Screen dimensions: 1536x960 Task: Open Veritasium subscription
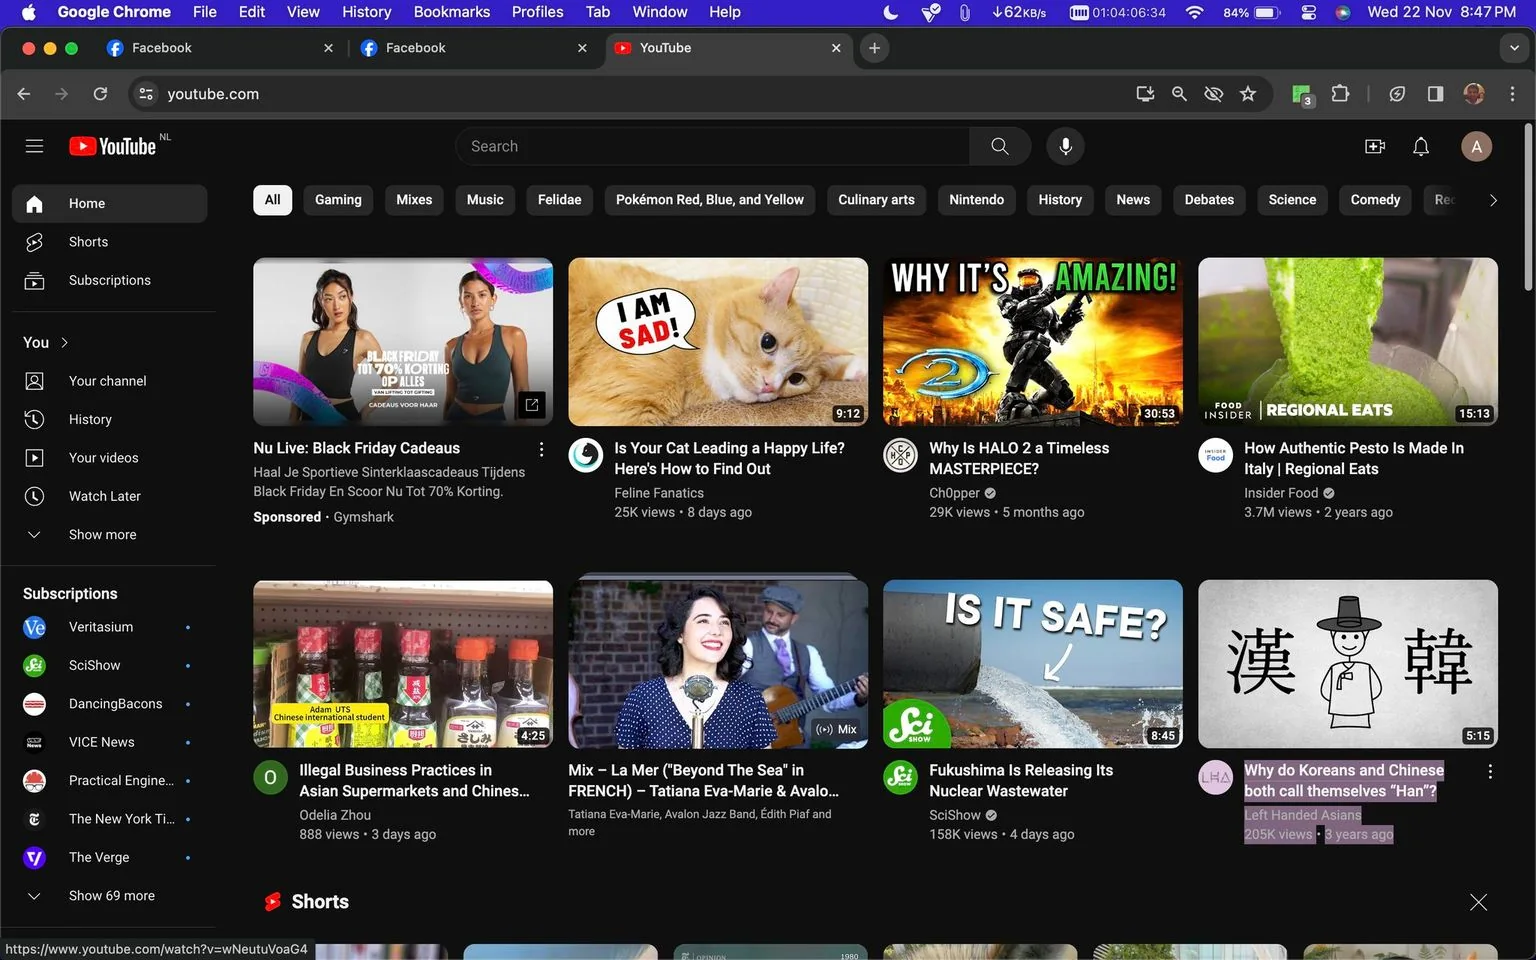click(x=108, y=627)
